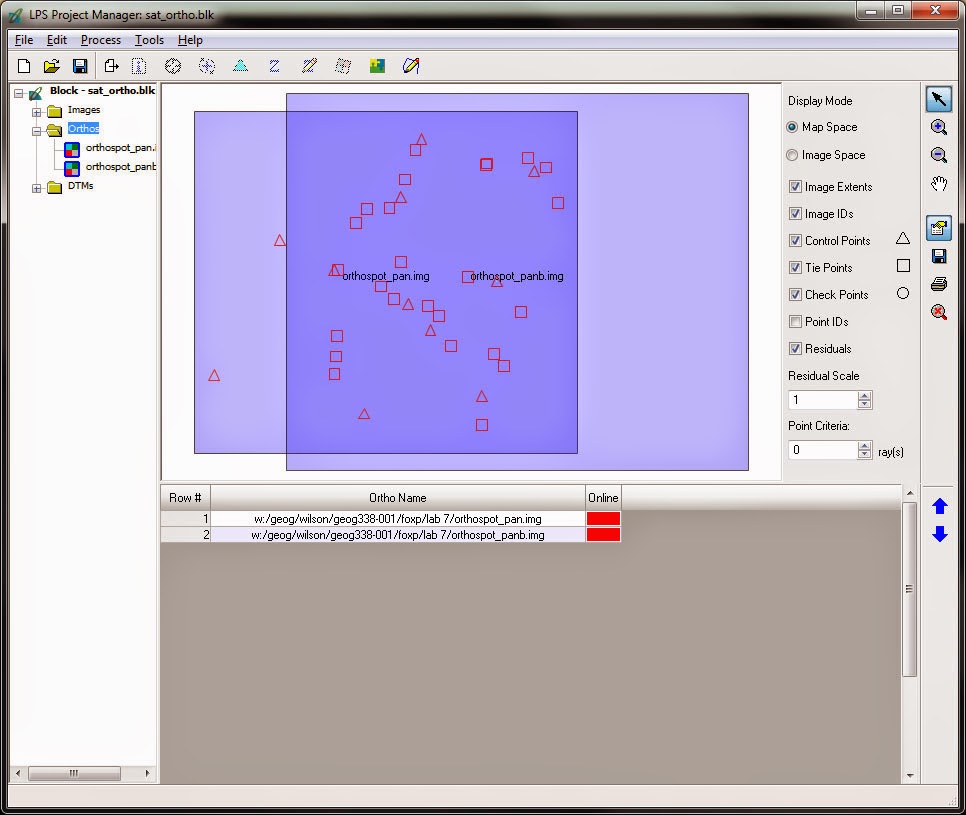Collapse the Block sat_ortho.blk tree root

coord(19,94)
